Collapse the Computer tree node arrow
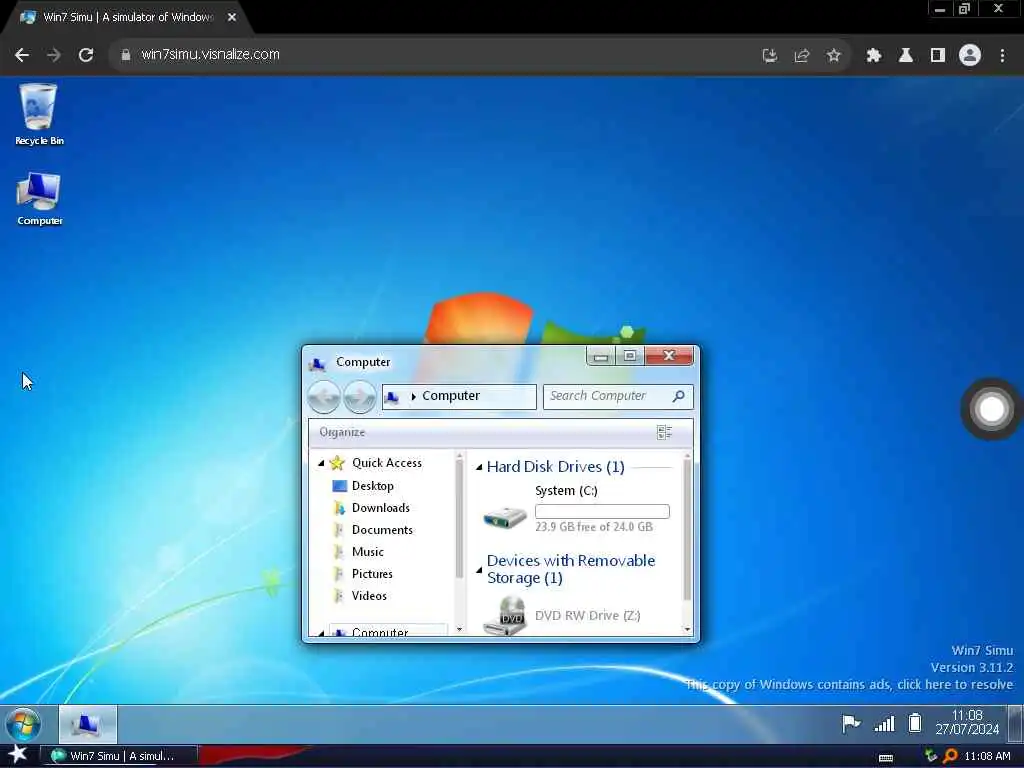The height and width of the screenshot is (768, 1024). 321,633
